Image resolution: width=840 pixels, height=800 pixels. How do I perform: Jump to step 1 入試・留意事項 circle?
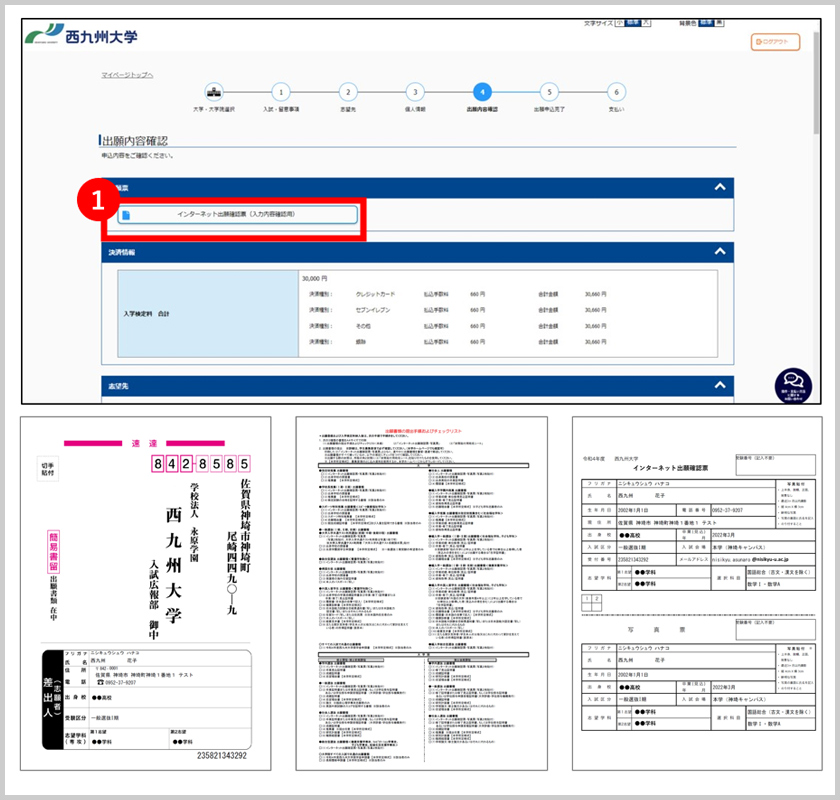(281, 92)
